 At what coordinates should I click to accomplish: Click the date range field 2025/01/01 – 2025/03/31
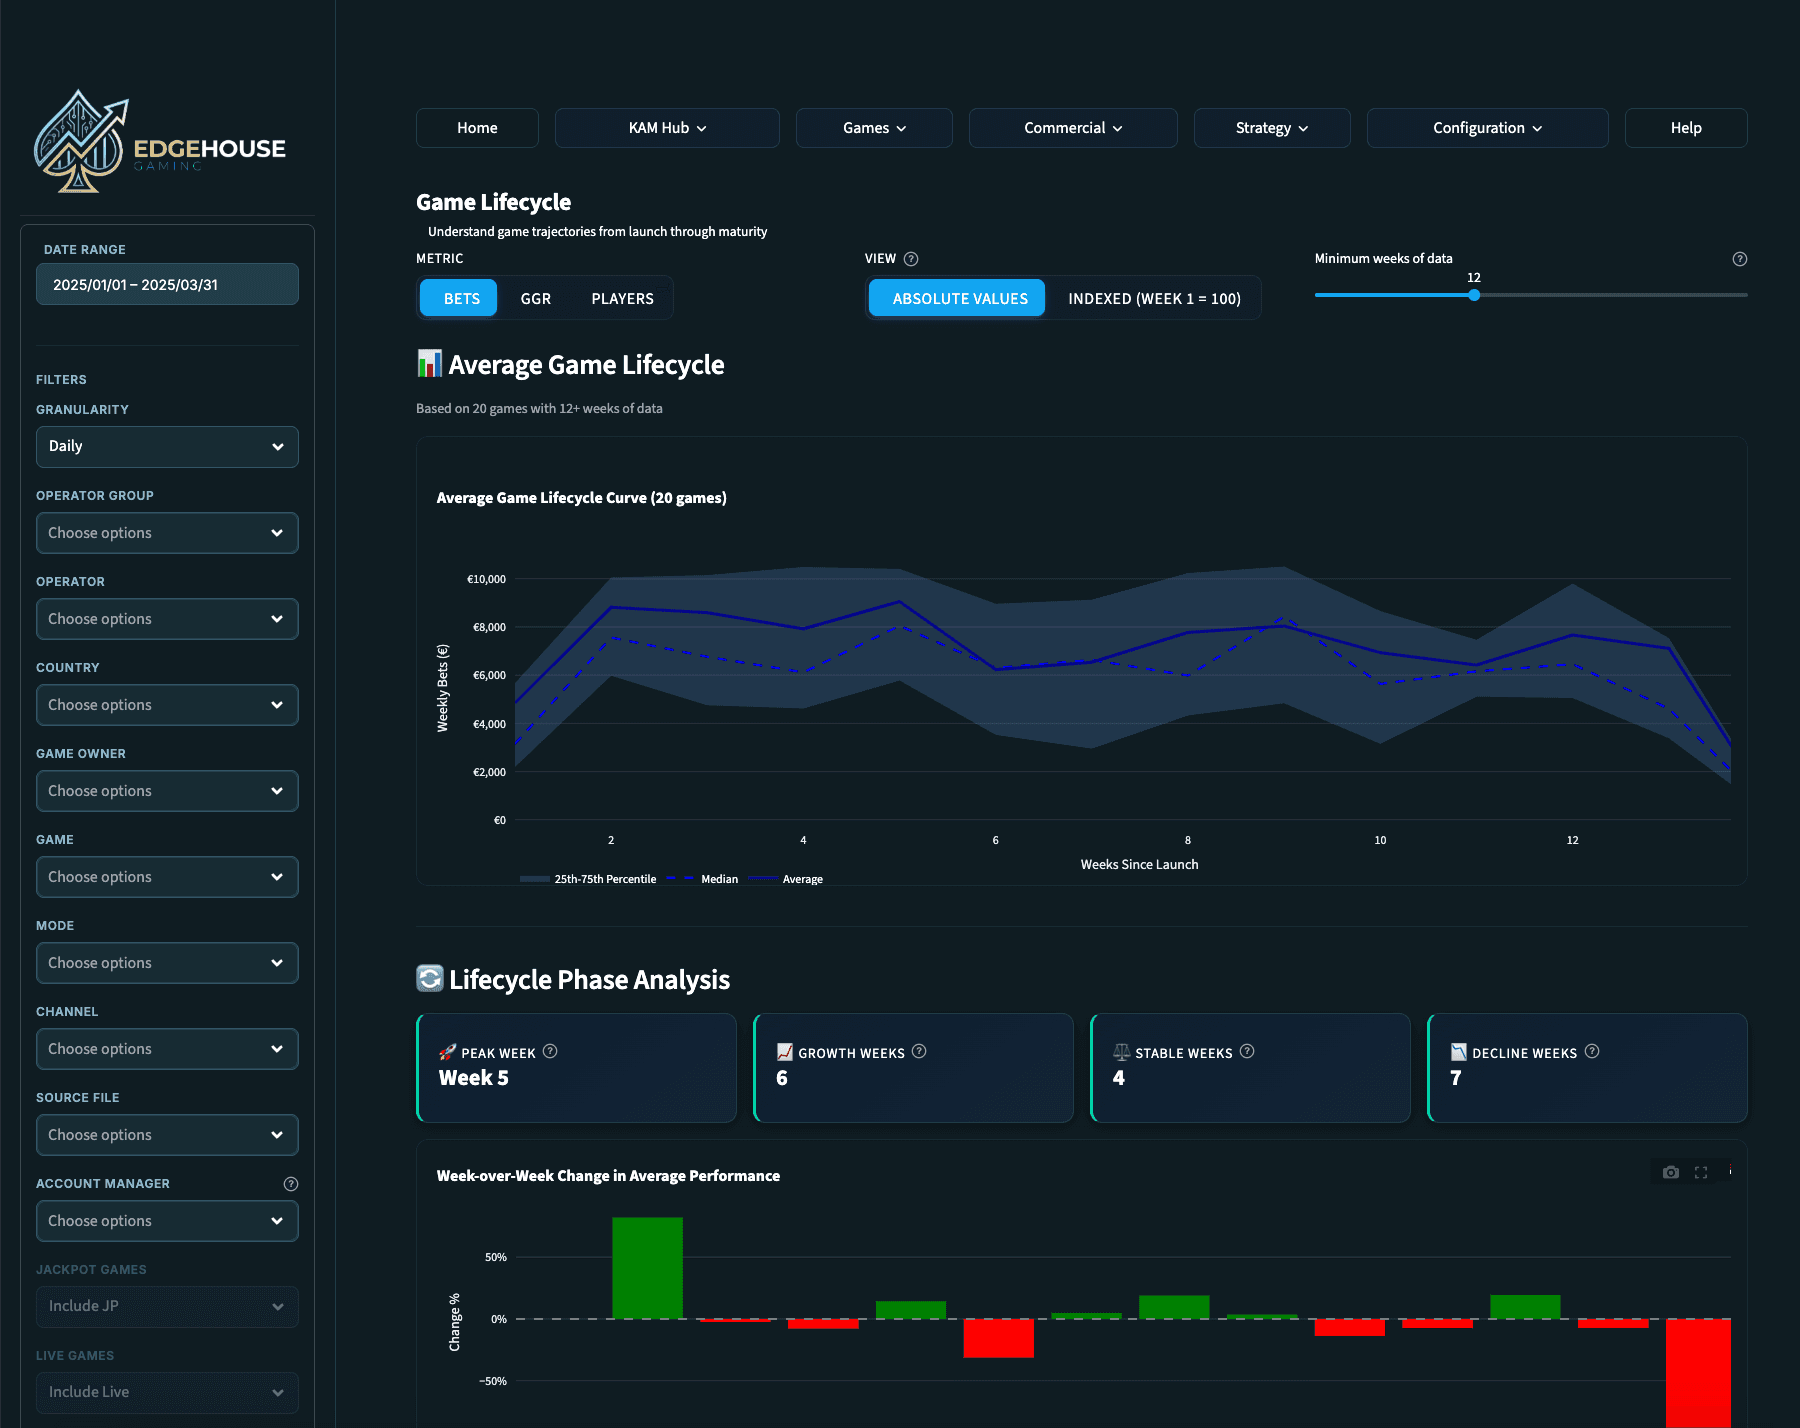click(167, 284)
